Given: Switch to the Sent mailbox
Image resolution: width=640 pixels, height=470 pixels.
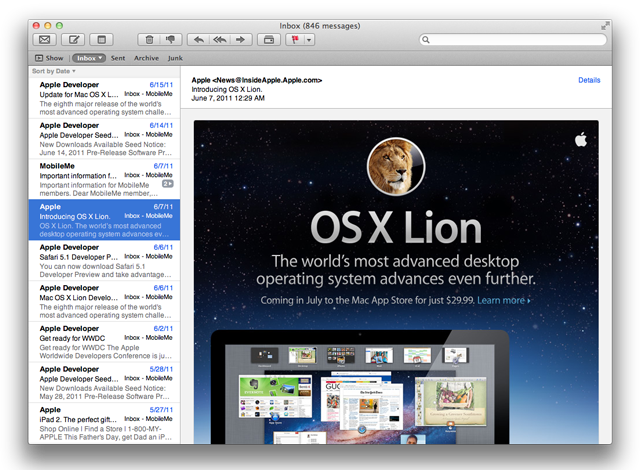Looking at the screenshot, I should pyautogui.click(x=118, y=58).
